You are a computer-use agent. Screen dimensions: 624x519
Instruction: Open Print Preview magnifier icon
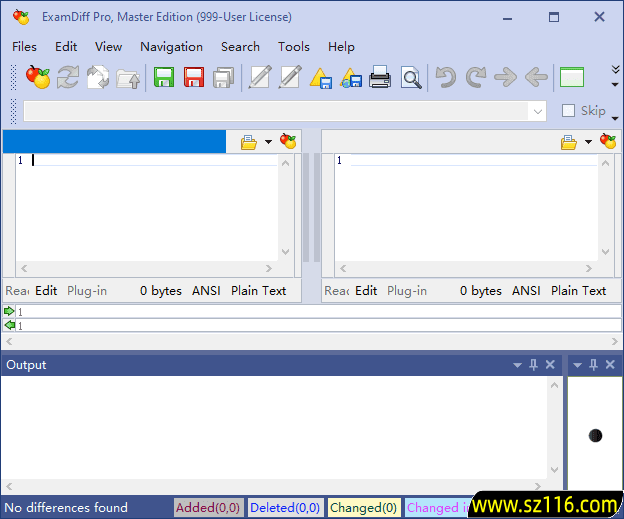pos(410,77)
